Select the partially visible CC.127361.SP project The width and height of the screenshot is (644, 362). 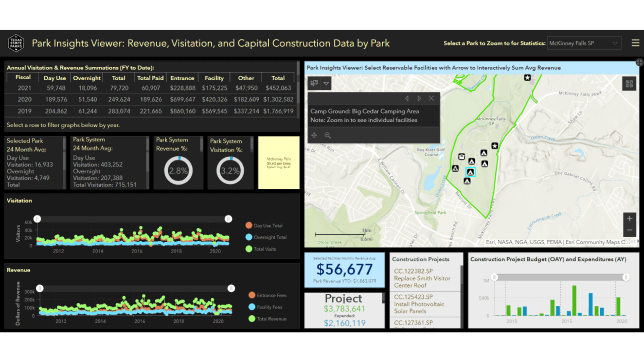pos(425,323)
